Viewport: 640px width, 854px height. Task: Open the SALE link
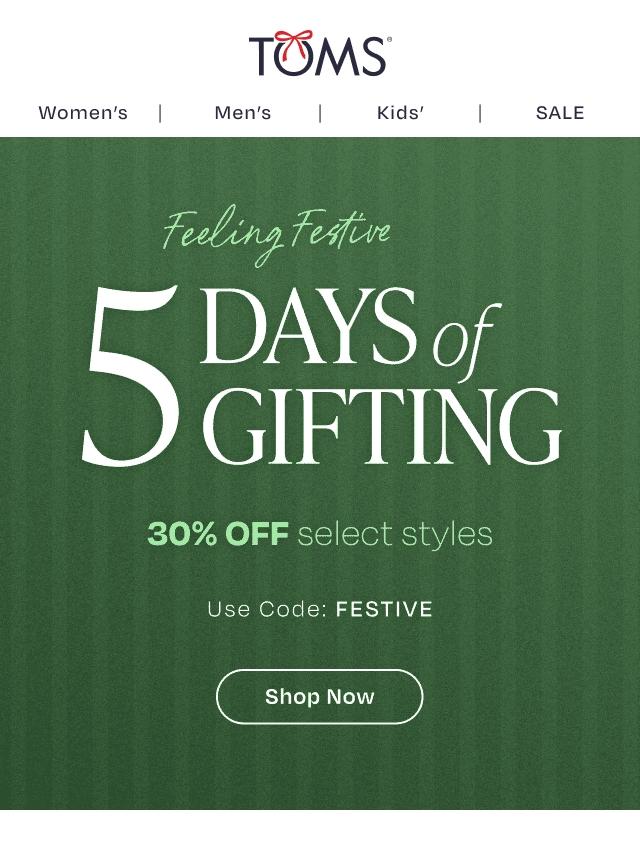pos(560,113)
